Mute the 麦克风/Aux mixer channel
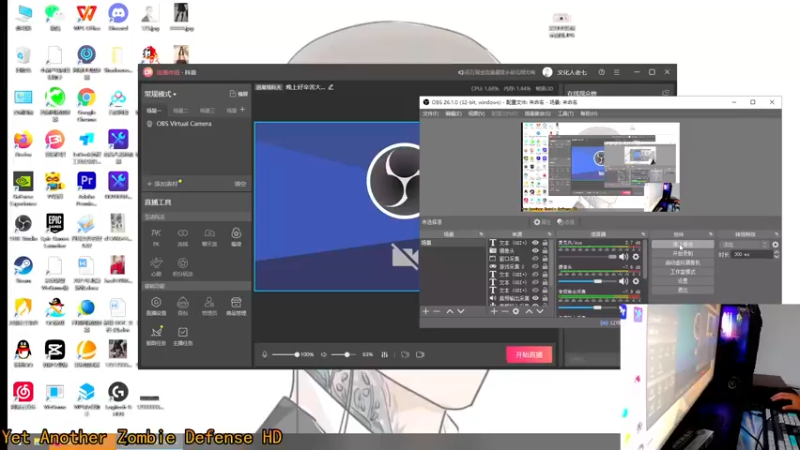 pos(623,257)
